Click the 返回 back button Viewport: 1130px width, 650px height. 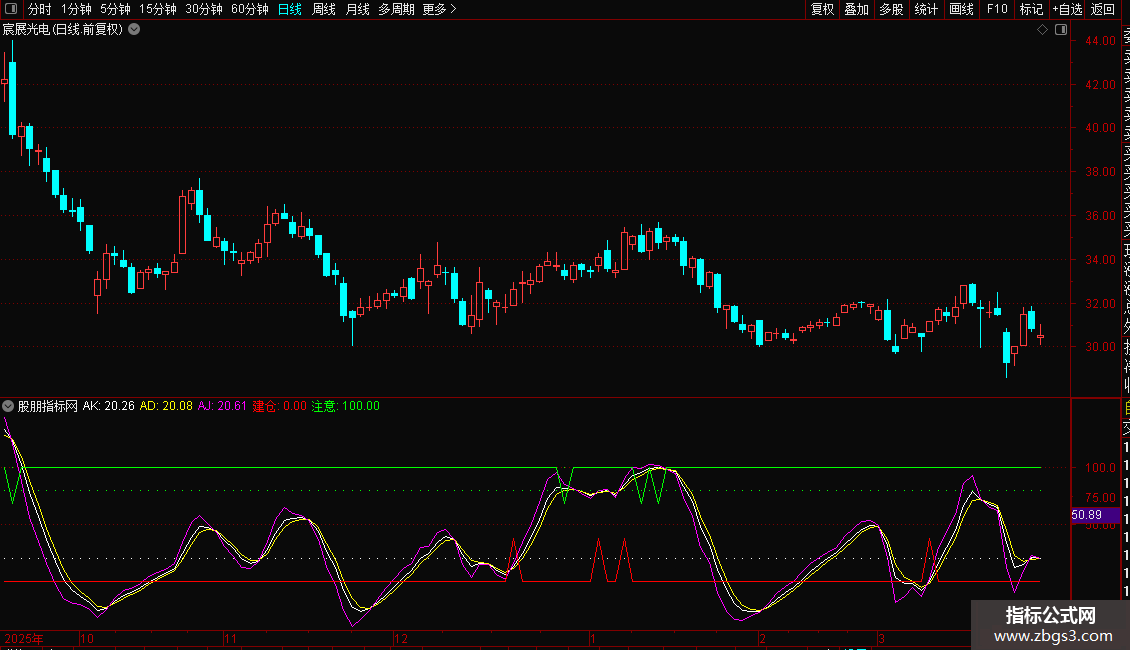[x=1103, y=9]
